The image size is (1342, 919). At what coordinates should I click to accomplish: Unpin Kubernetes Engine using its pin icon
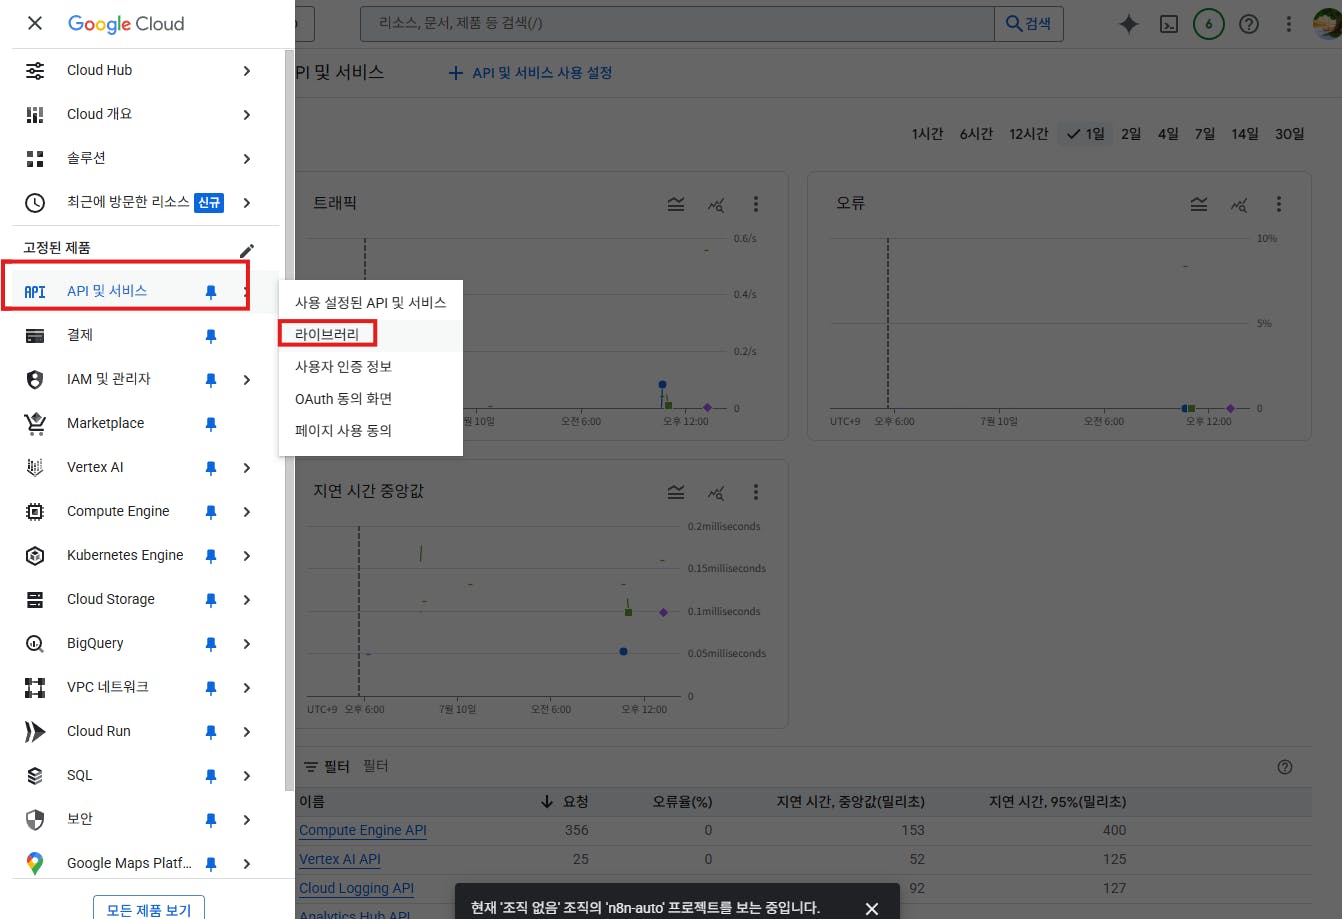pos(211,556)
